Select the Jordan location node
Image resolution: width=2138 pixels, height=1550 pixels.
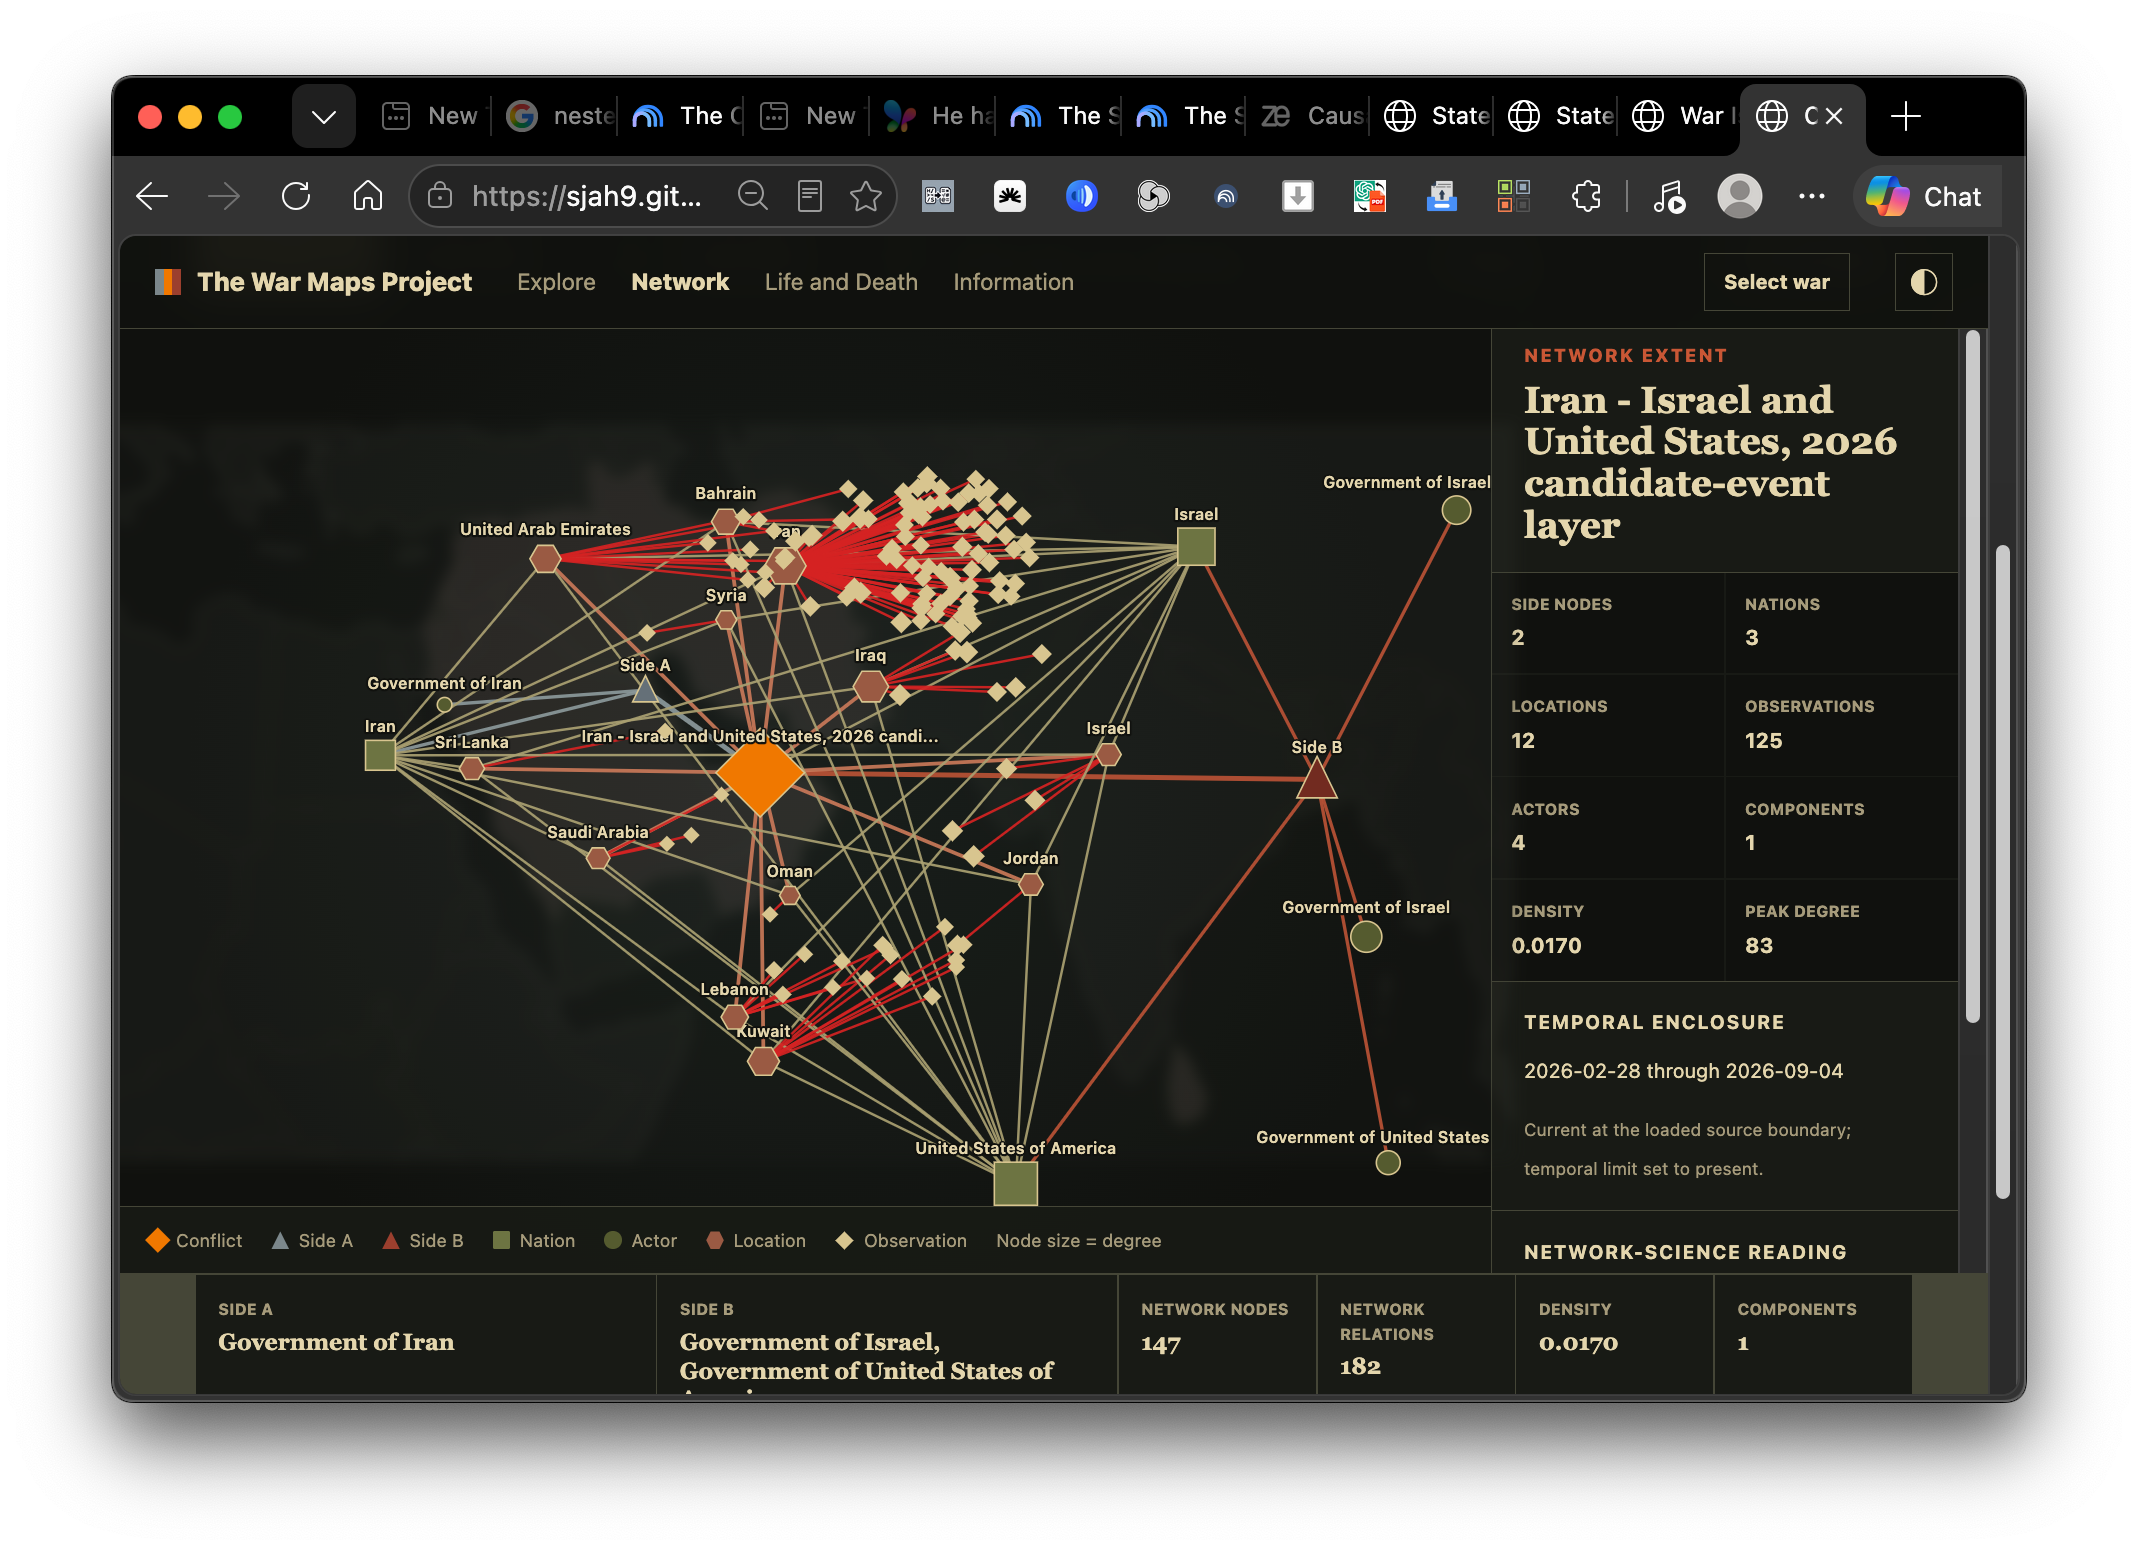pyautogui.click(x=1031, y=884)
